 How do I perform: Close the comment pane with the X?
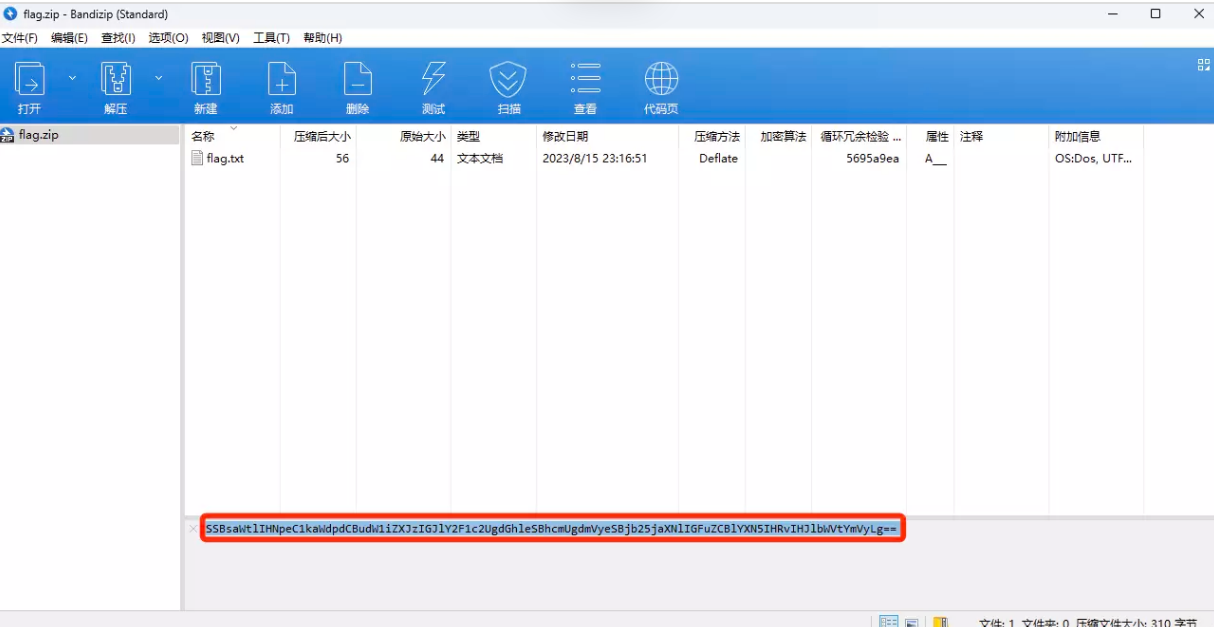193,528
